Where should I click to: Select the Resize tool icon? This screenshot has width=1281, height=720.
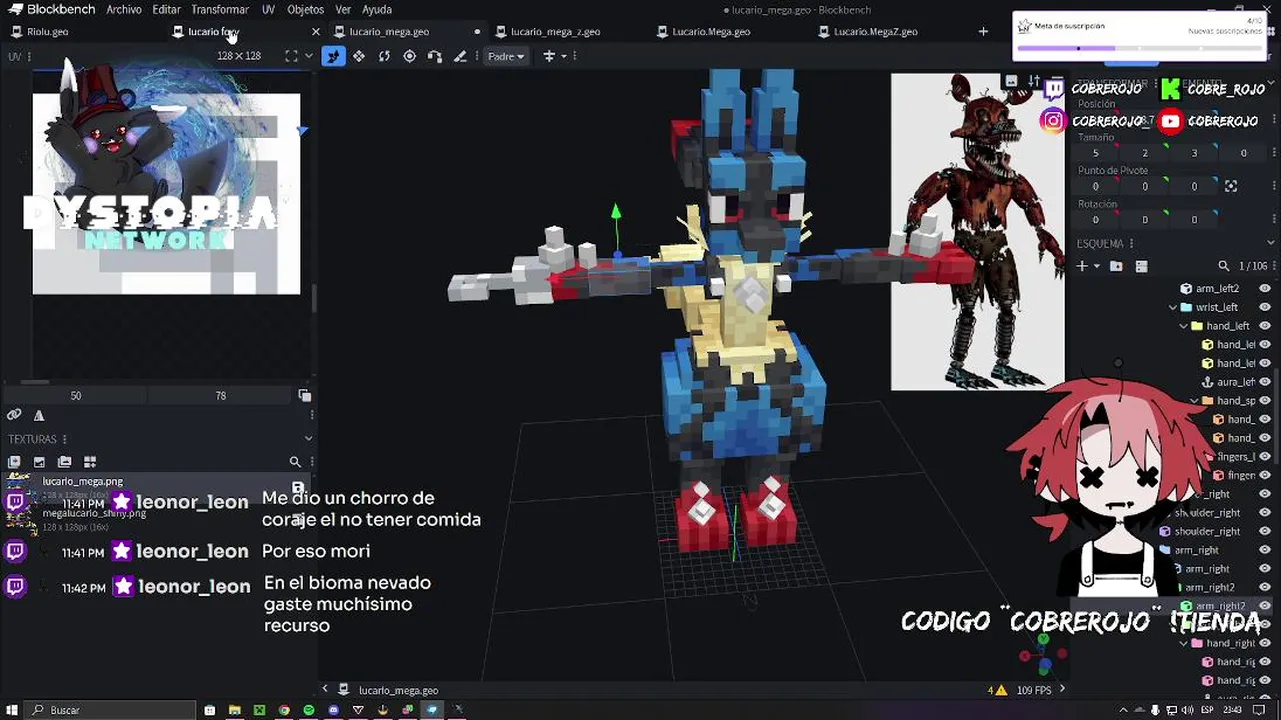(x=359, y=56)
